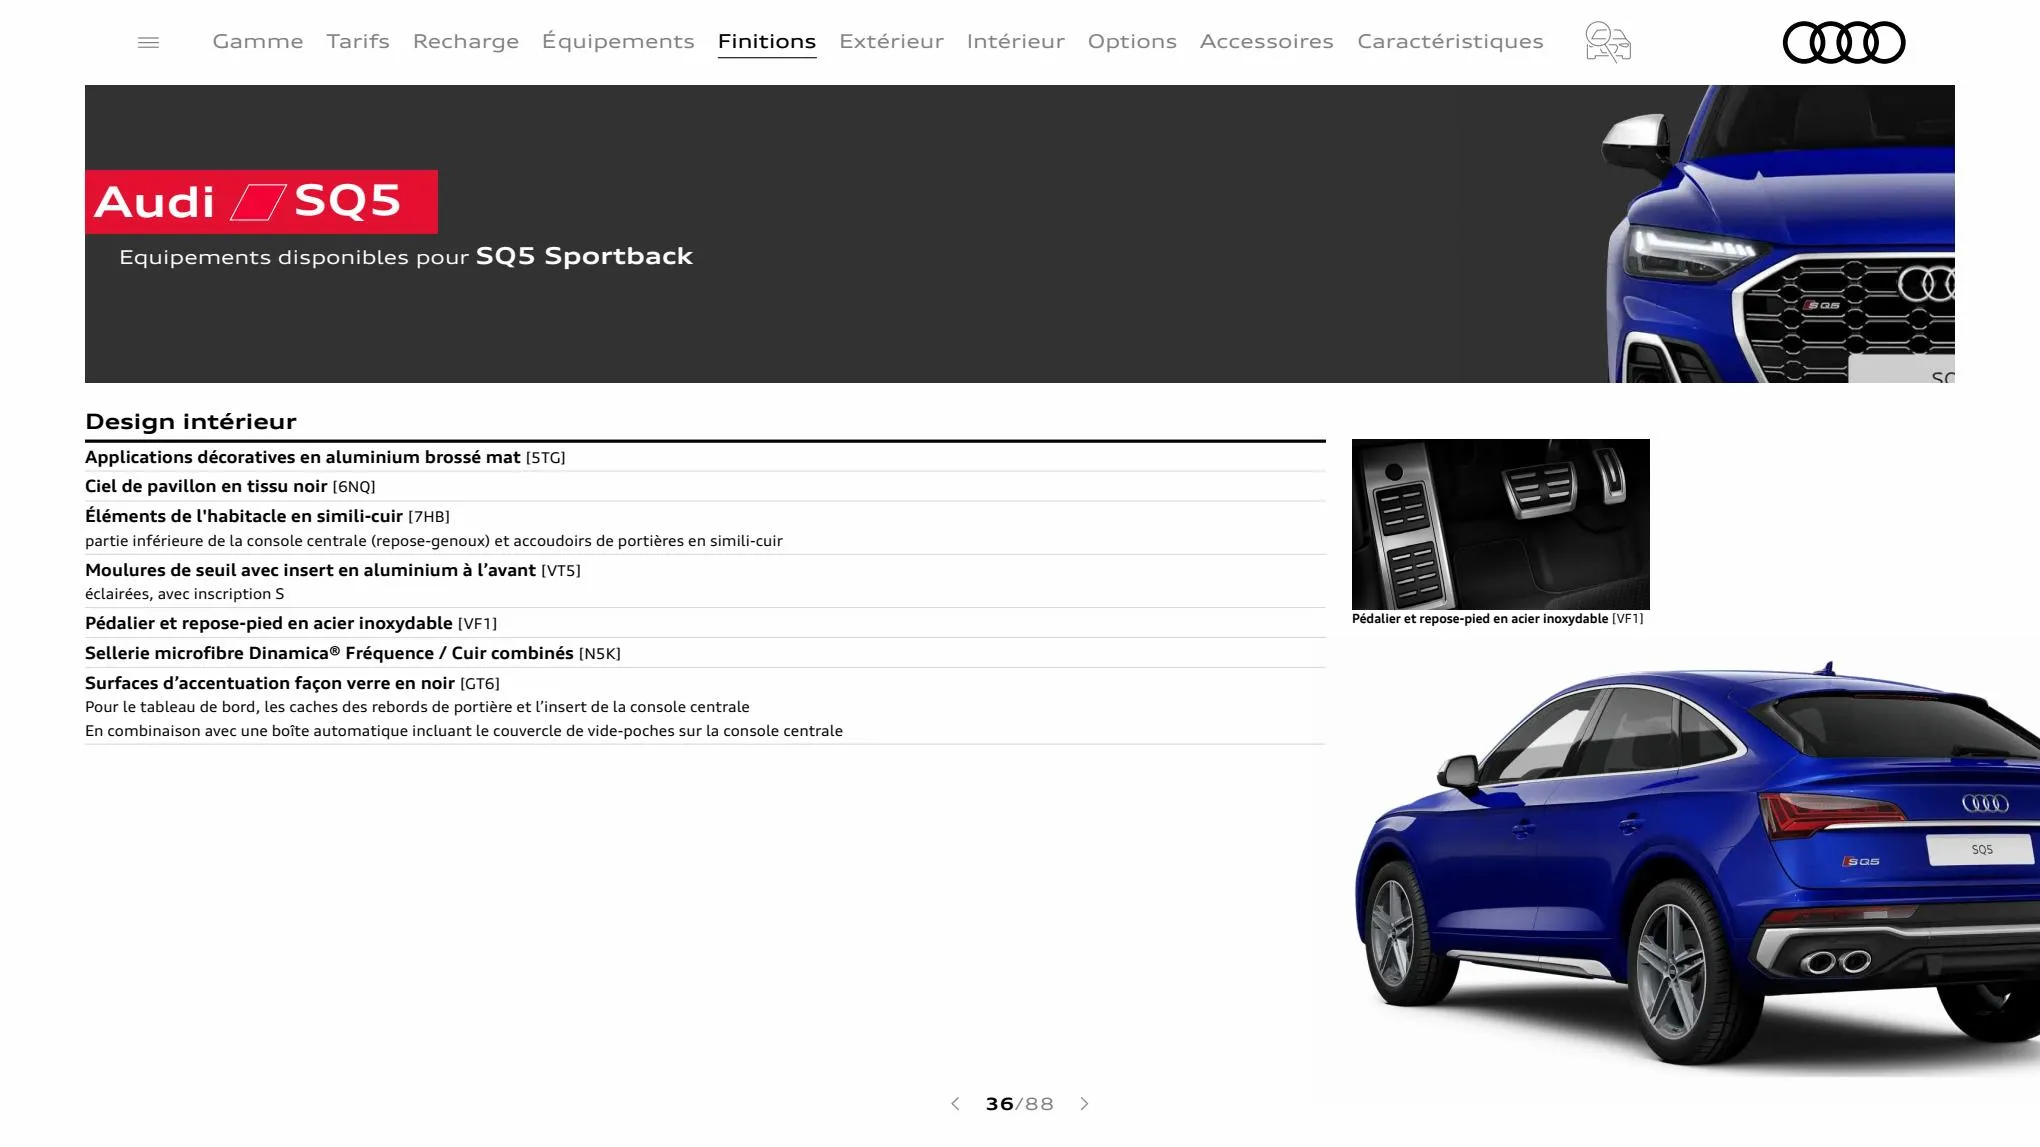Select 'Moulures de seuil avec insert en aluminium' row
Screen dimensions: 2040x1147
coord(705,581)
